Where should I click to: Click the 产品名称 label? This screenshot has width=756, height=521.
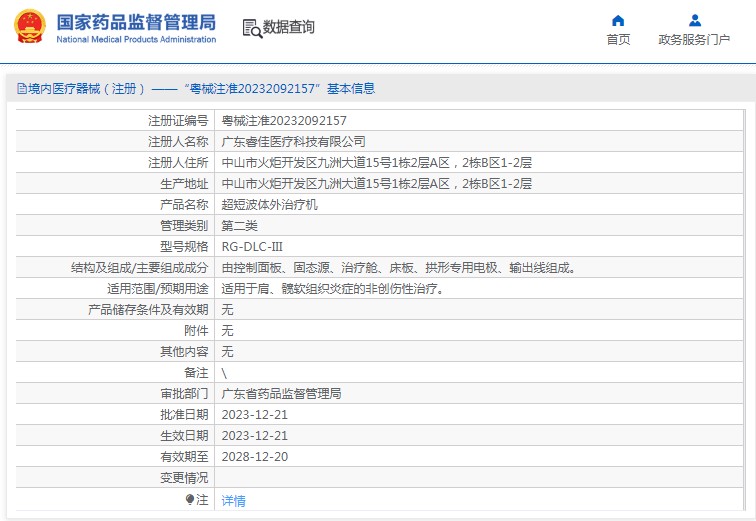(x=184, y=205)
